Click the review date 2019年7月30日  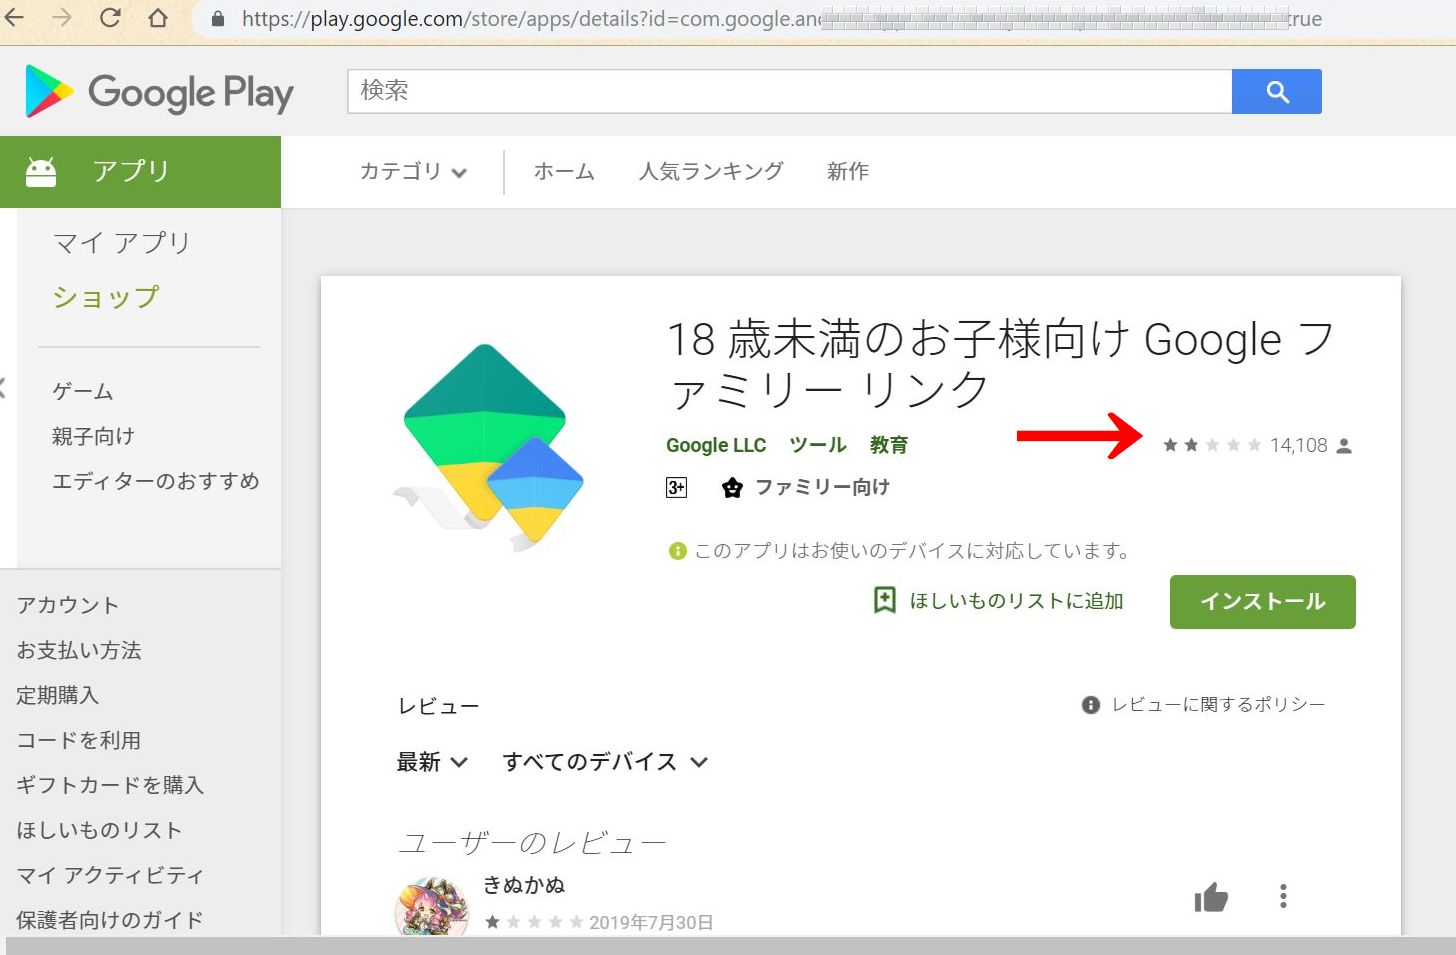coord(651,922)
